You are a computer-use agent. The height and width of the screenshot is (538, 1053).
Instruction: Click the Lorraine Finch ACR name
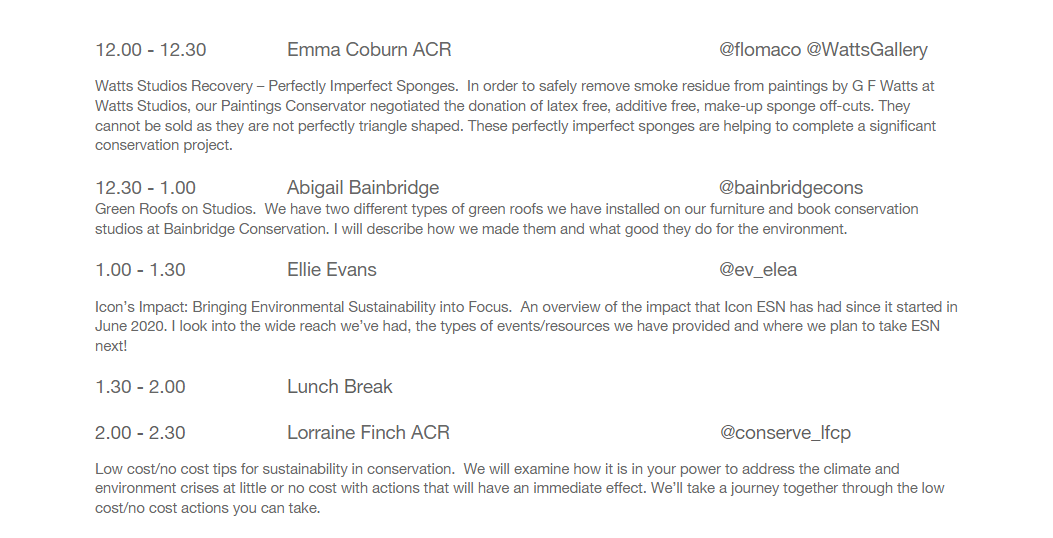tap(368, 433)
